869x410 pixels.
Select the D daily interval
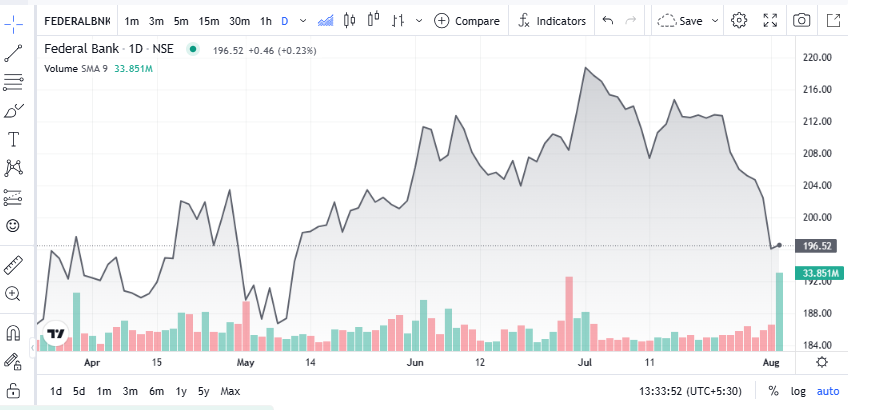pyautogui.click(x=285, y=21)
